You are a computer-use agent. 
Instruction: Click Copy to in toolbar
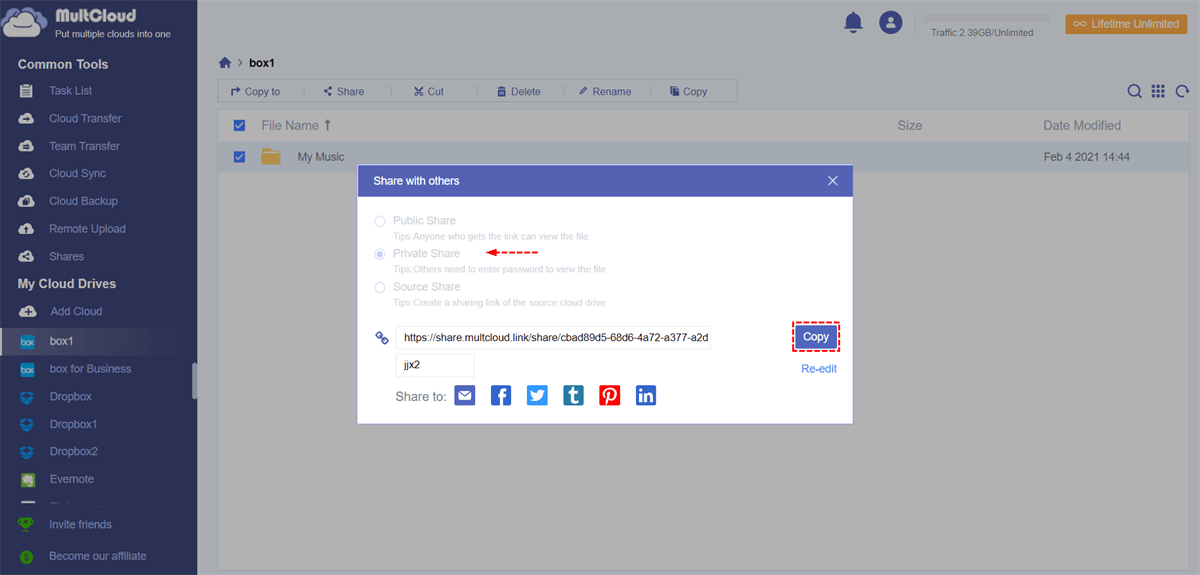coord(256,91)
